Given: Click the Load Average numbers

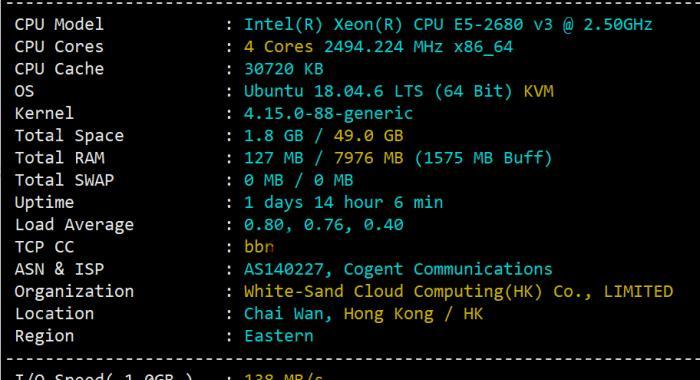Looking at the screenshot, I should pos(324,225).
